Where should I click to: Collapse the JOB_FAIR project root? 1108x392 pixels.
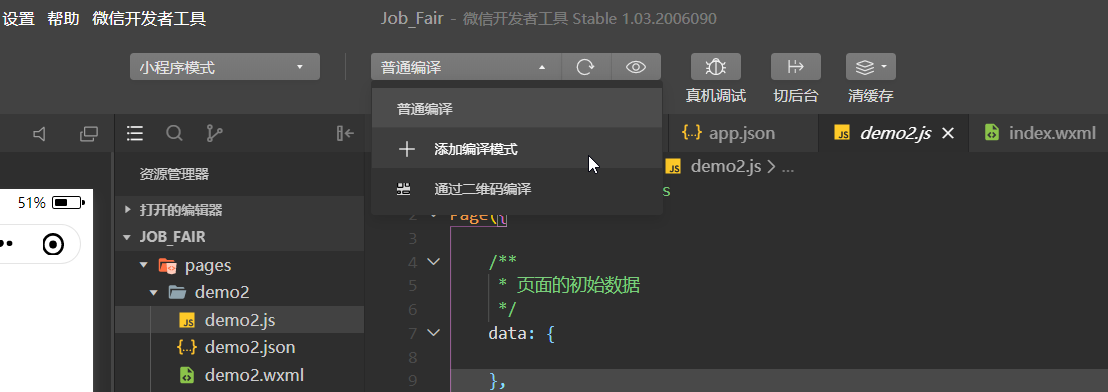click(240, 237)
